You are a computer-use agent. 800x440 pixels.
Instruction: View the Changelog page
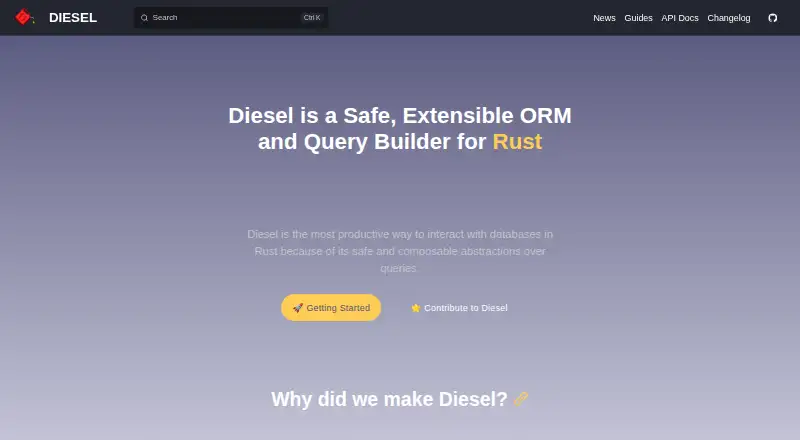[x=729, y=18]
